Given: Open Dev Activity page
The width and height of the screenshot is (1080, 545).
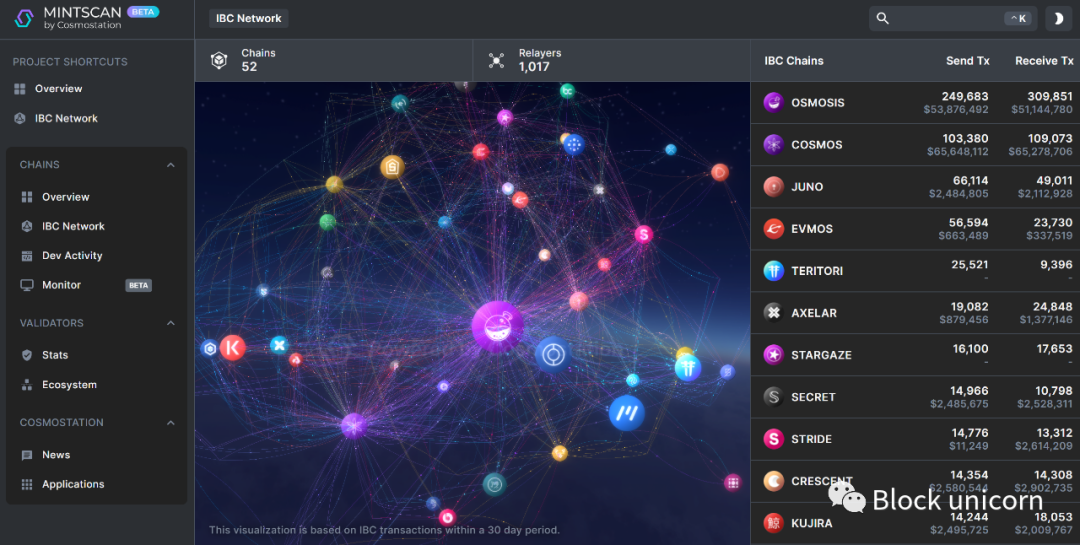Looking at the screenshot, I should [x=72, y=256].
